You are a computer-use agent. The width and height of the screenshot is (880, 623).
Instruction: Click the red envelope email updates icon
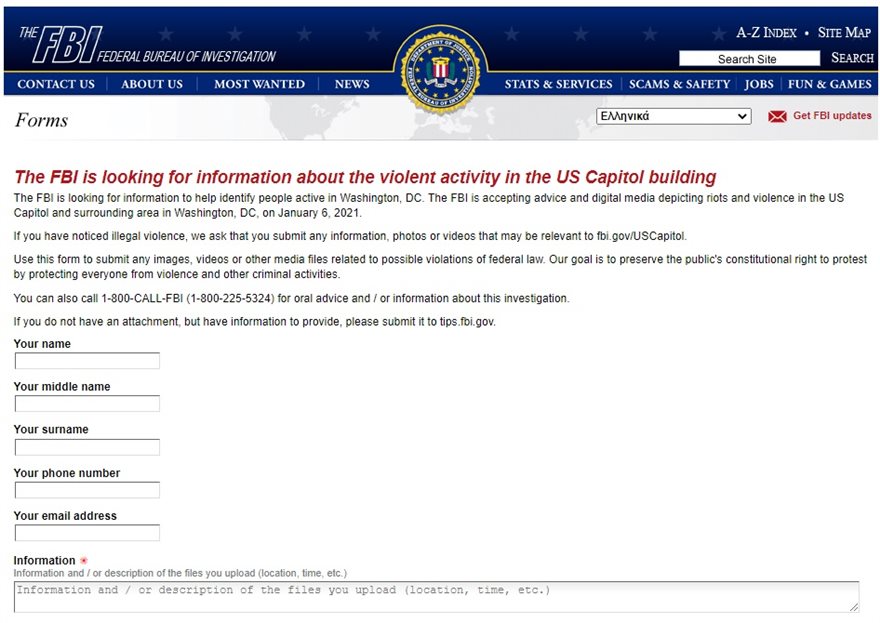777,117
